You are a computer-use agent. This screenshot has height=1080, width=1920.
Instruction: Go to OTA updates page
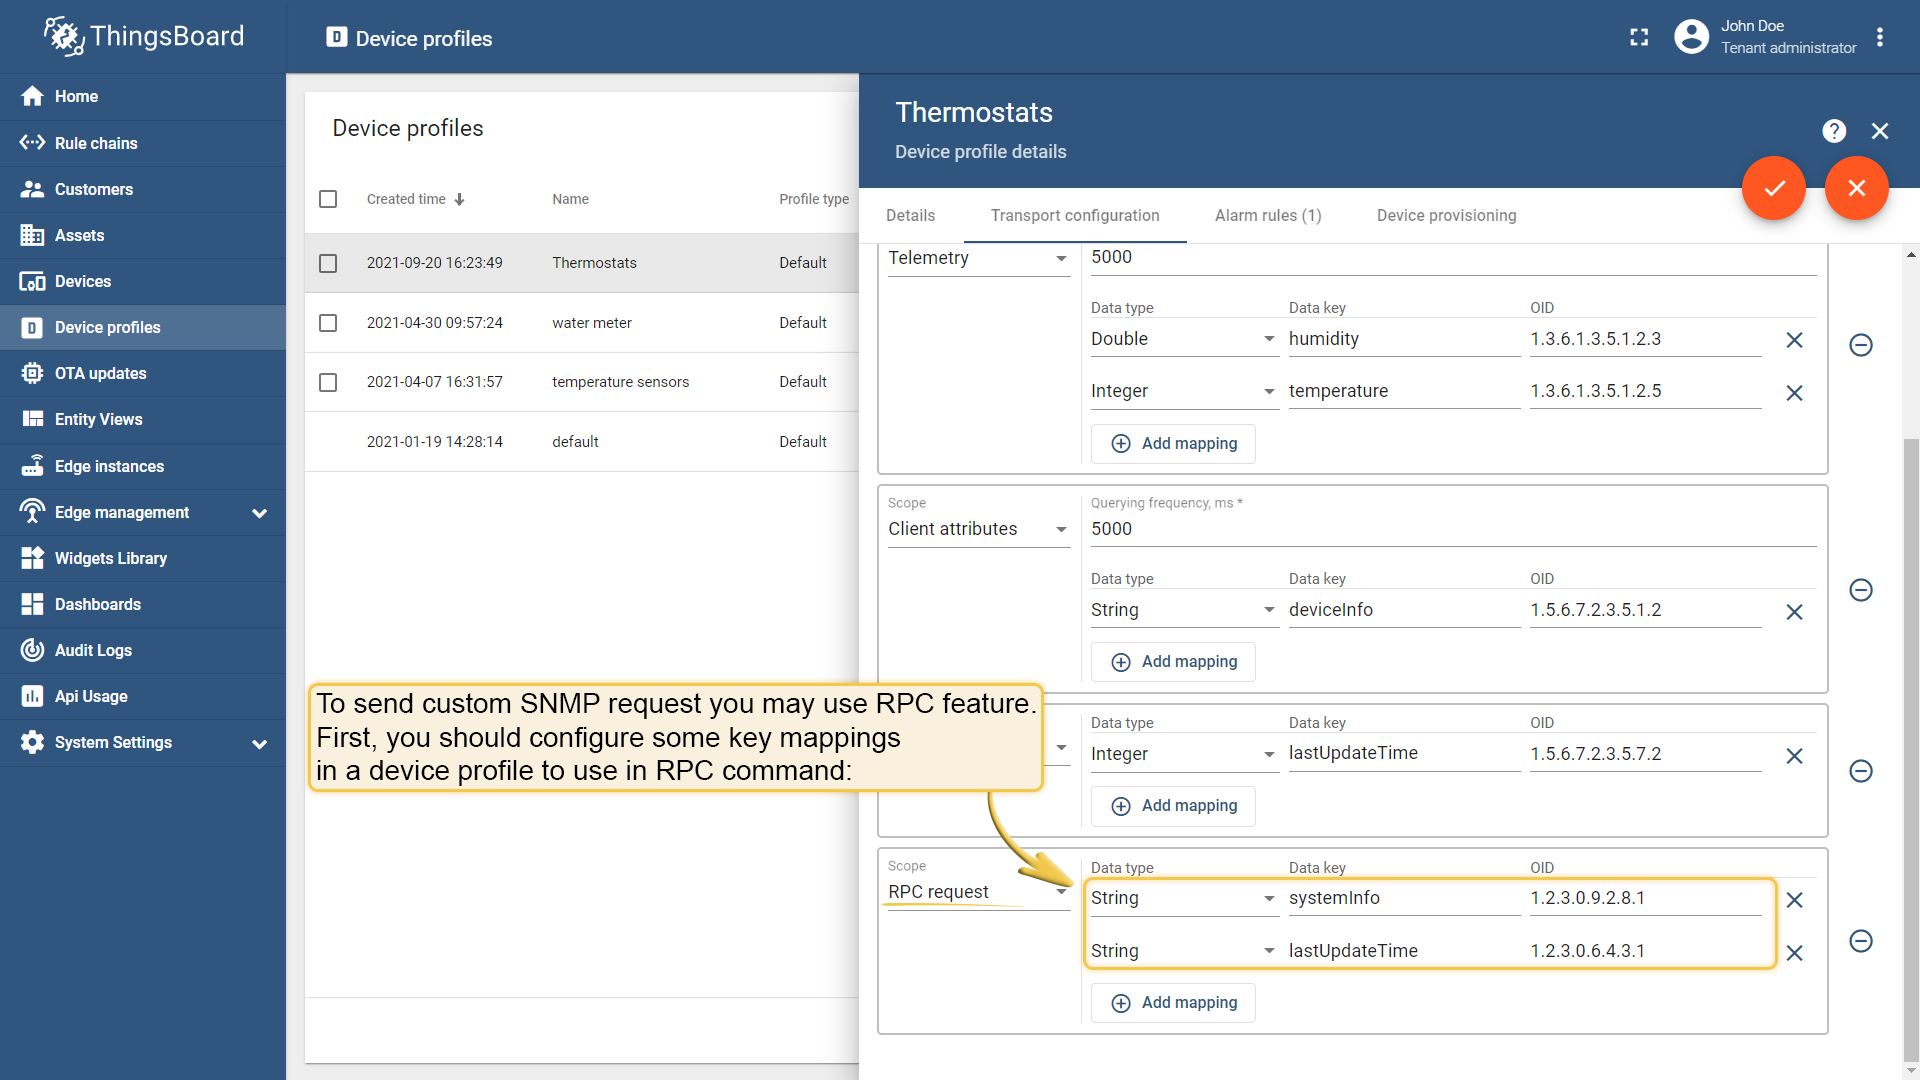pyautogui.click(x=100, y=373)
